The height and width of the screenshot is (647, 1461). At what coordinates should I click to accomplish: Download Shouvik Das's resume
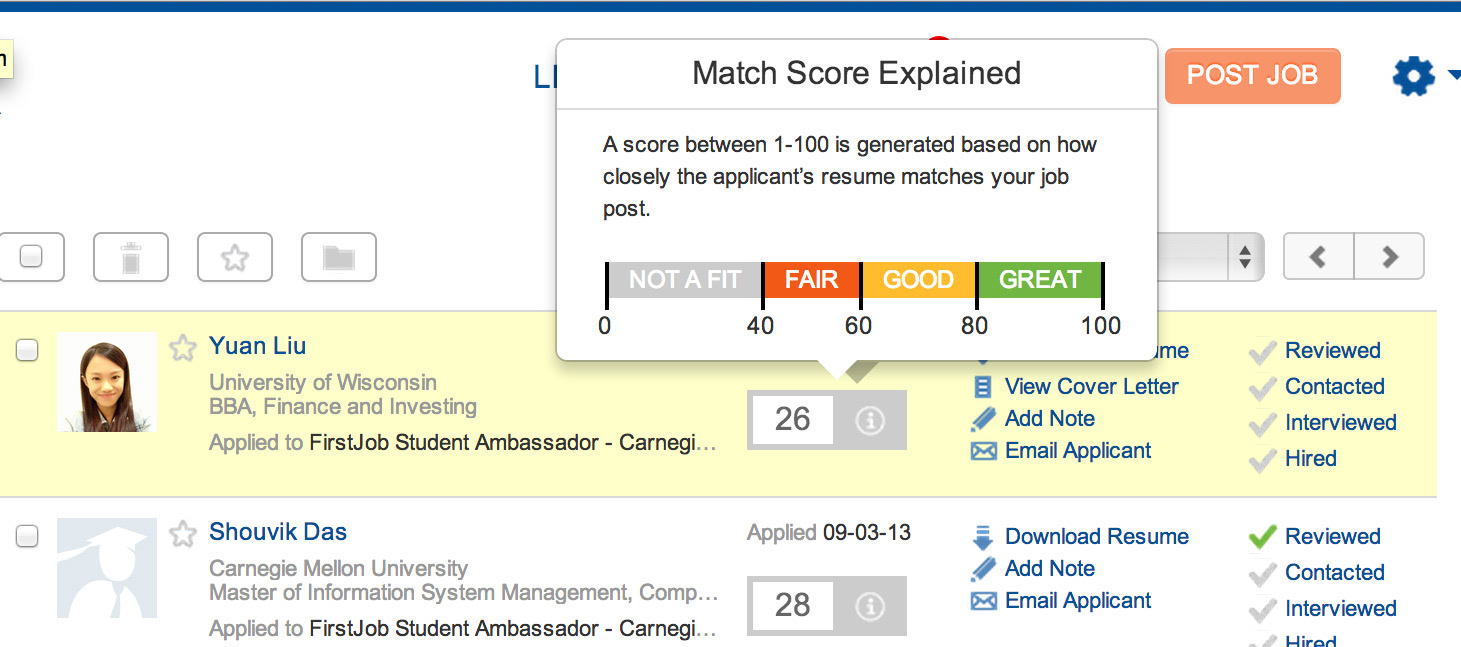pos(1096,536)
